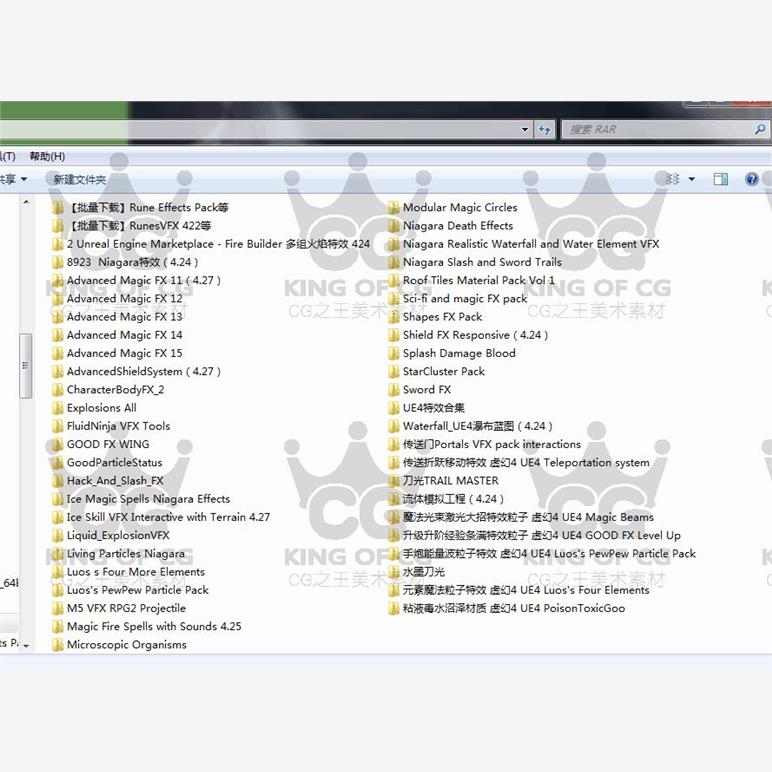Select folder icon of Advanced Magic FX 15
This screenshot has width=772, height=772.
coord(58,354)
